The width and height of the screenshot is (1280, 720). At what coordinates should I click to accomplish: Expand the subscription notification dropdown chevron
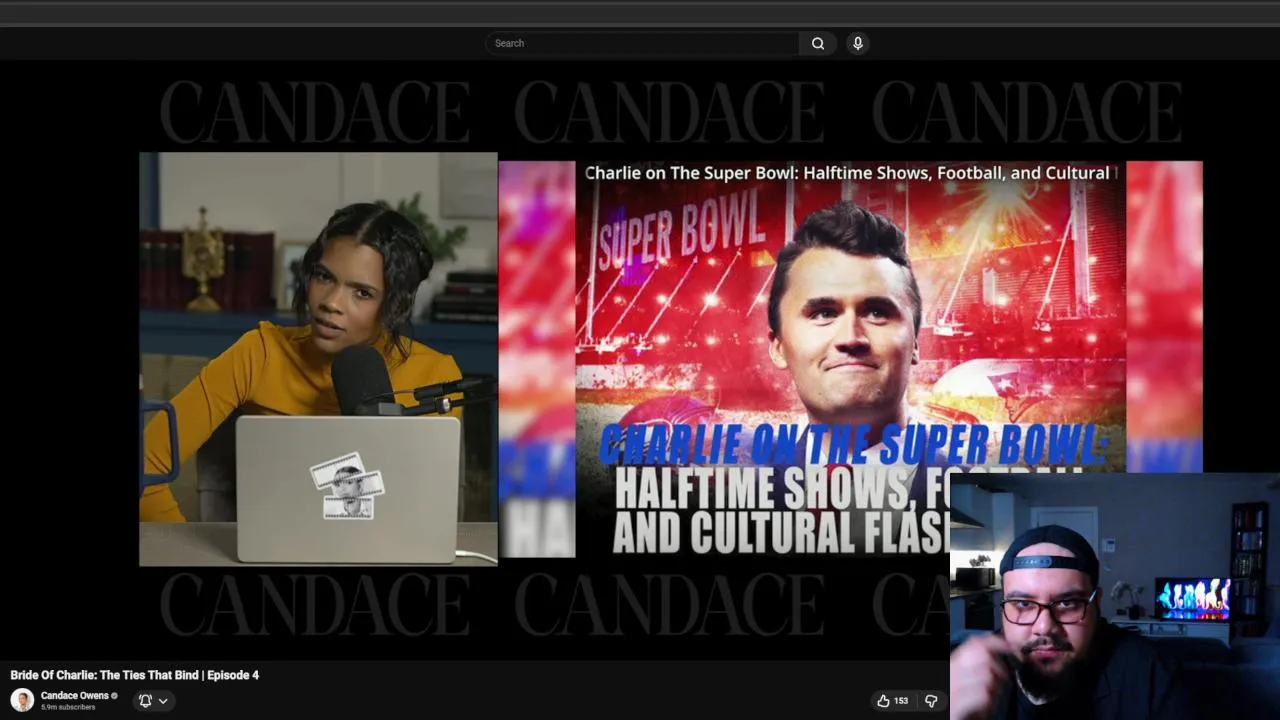(x=163, y=701)
